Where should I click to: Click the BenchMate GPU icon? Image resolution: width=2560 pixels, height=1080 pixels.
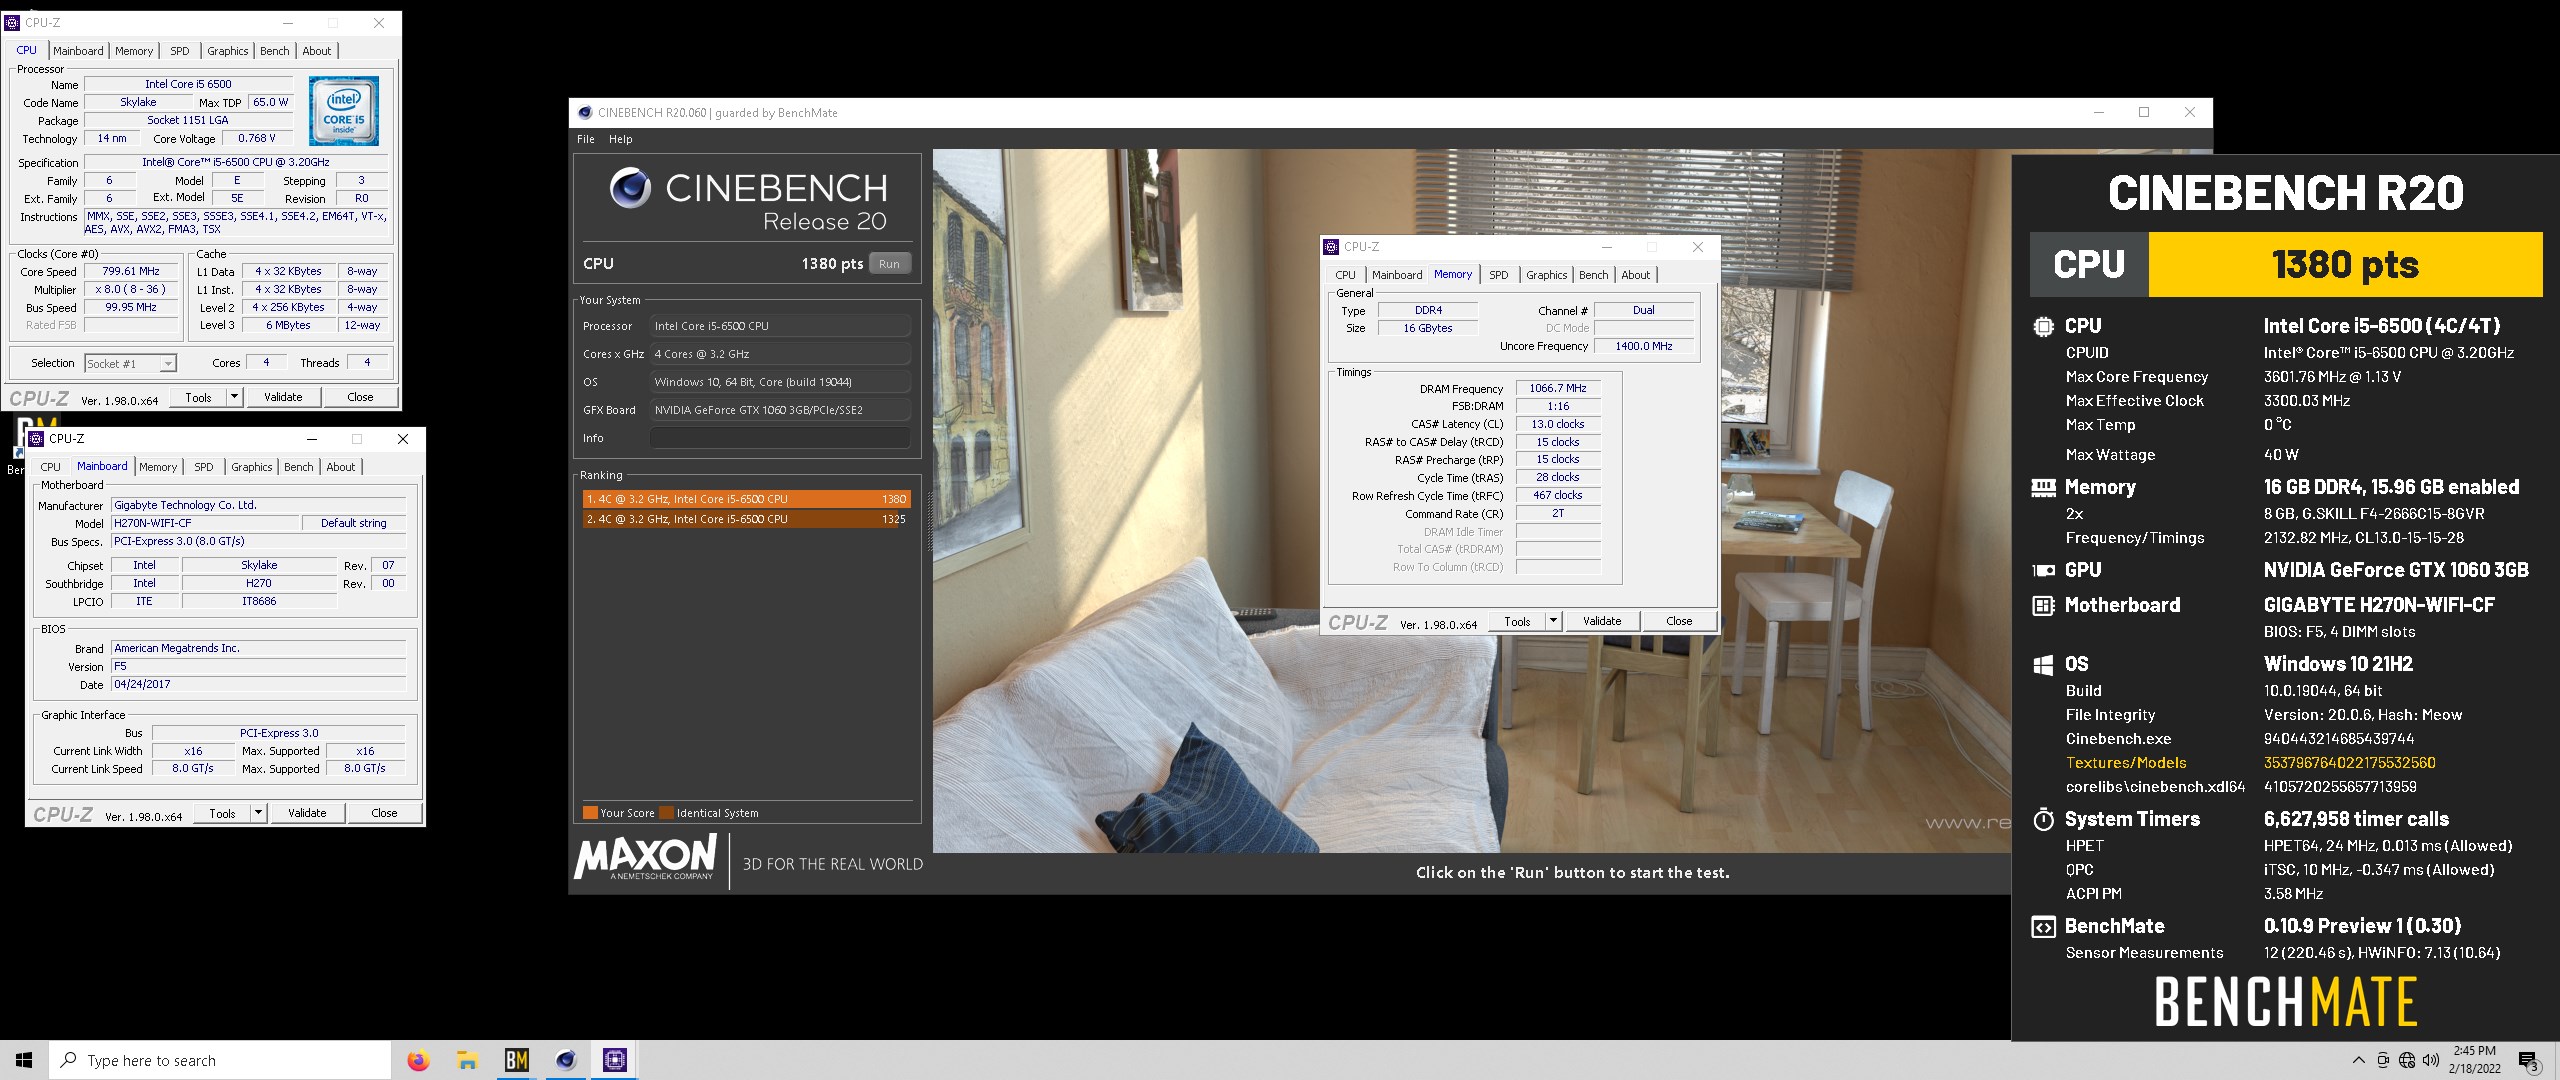2043,570
